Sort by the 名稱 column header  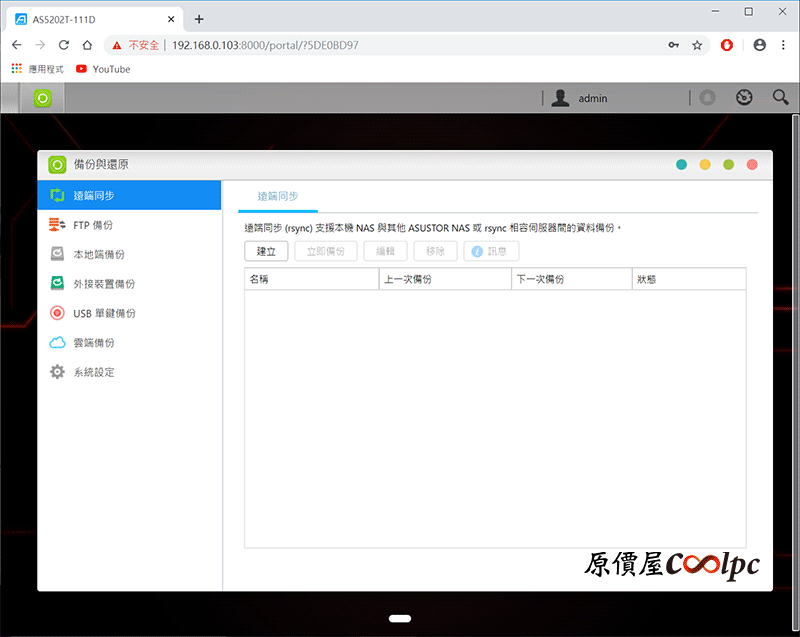click(x=312, y=279)
